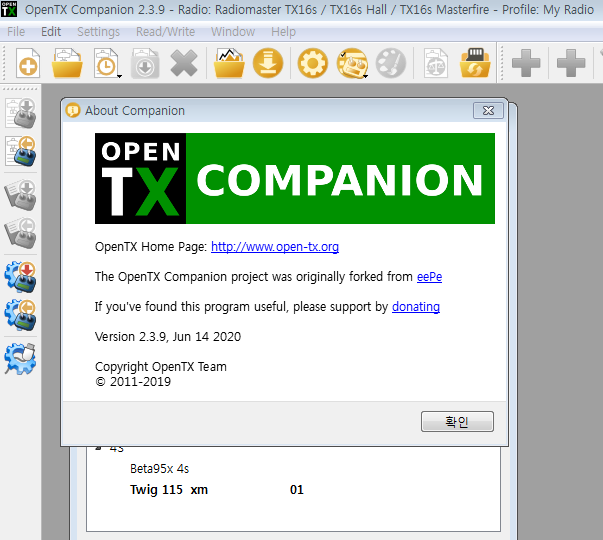Select the Twig 115 xm model
The width and height of the screenshot is (603, 540).
(x=169, y=490)
